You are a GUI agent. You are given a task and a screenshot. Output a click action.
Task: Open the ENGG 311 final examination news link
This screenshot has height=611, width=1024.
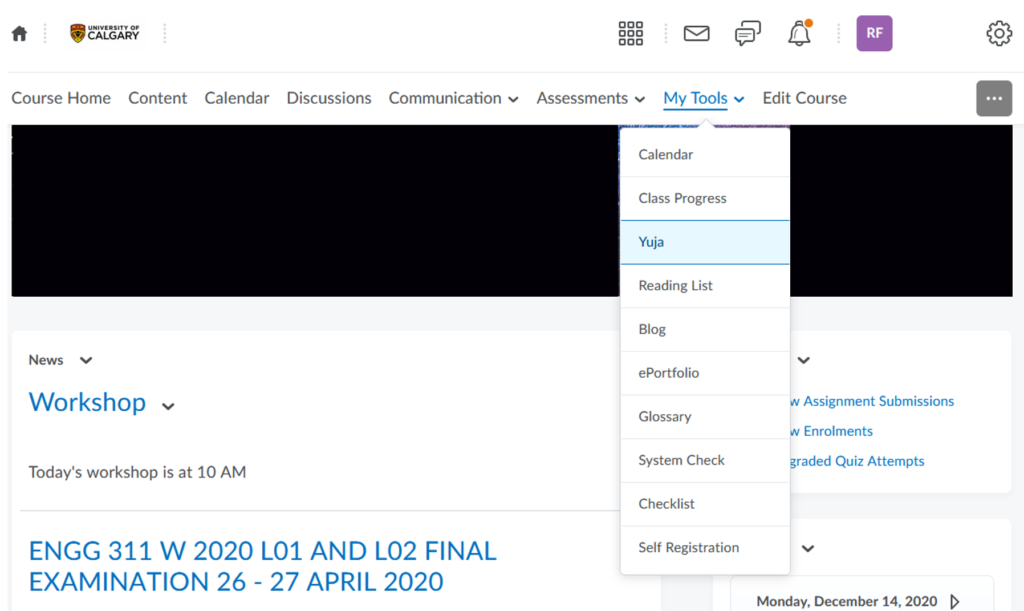tap(263, 566)
